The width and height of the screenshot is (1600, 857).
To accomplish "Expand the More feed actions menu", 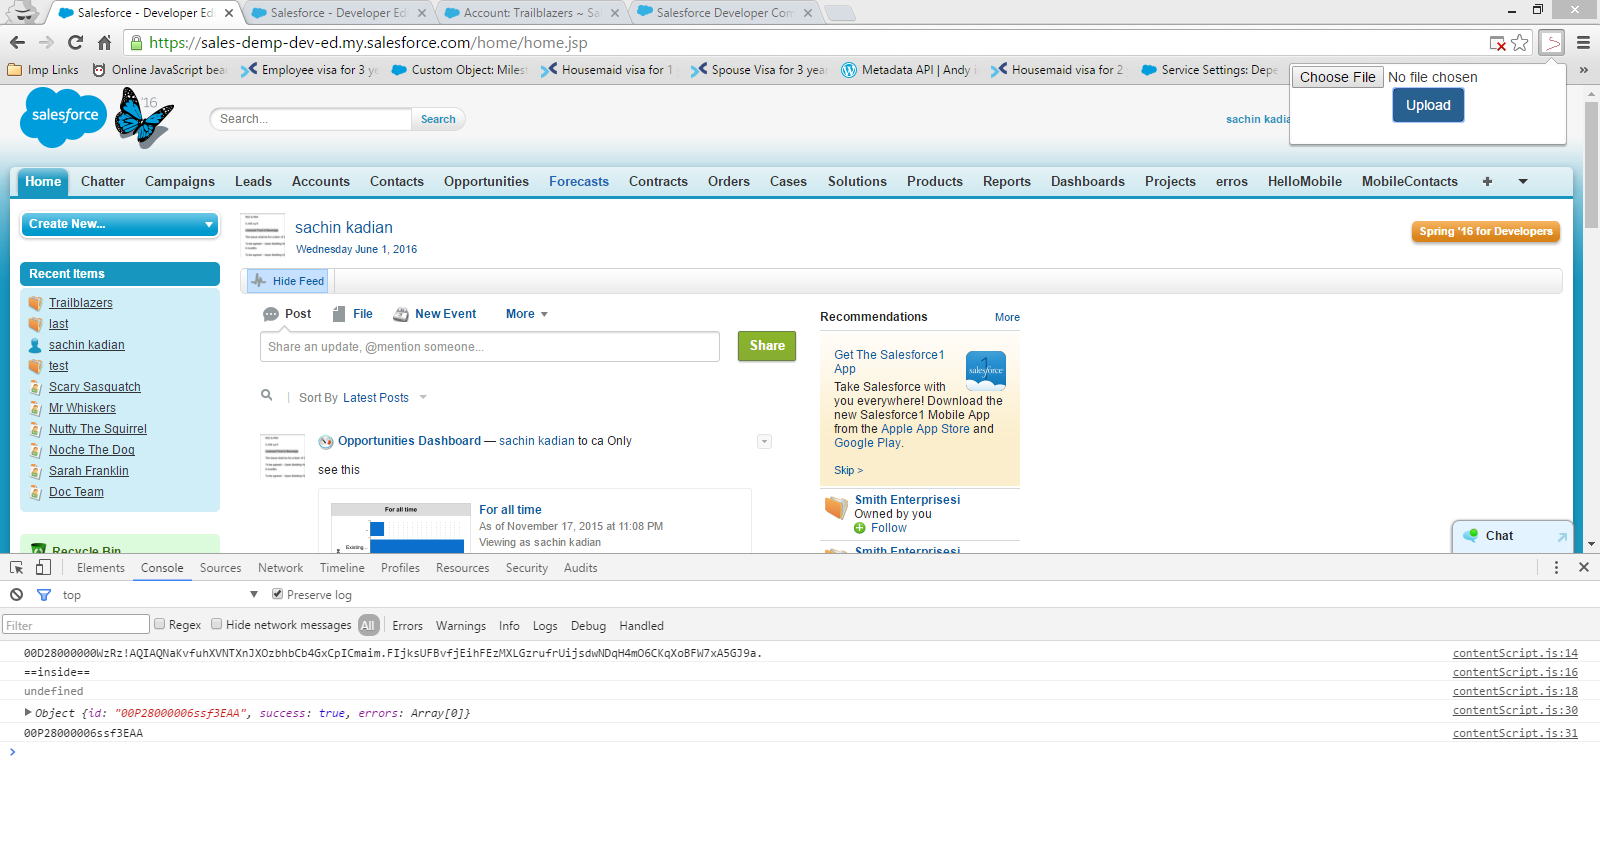I will coord(527,314).
